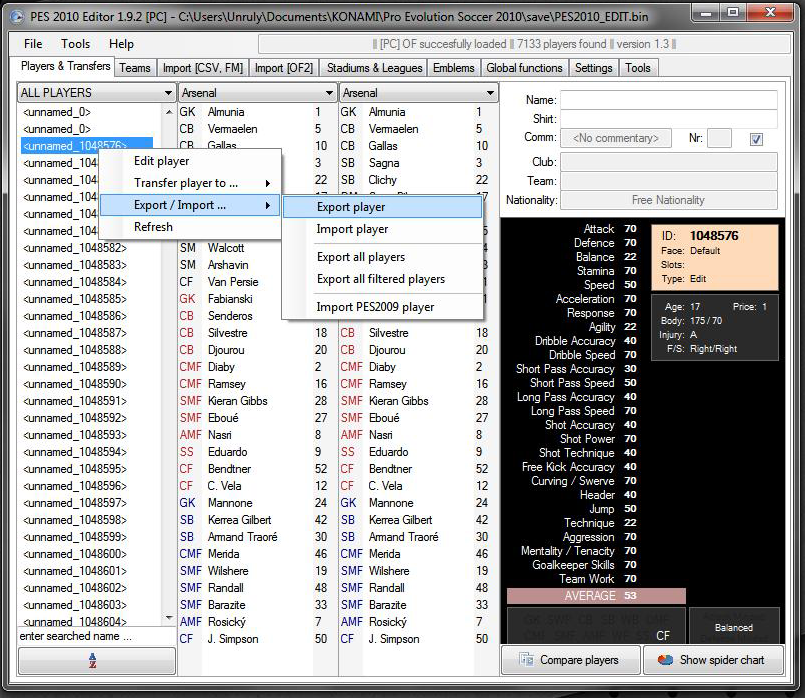Click the spider chart icon
Screen dimensions: 805x698
(665, 660)
